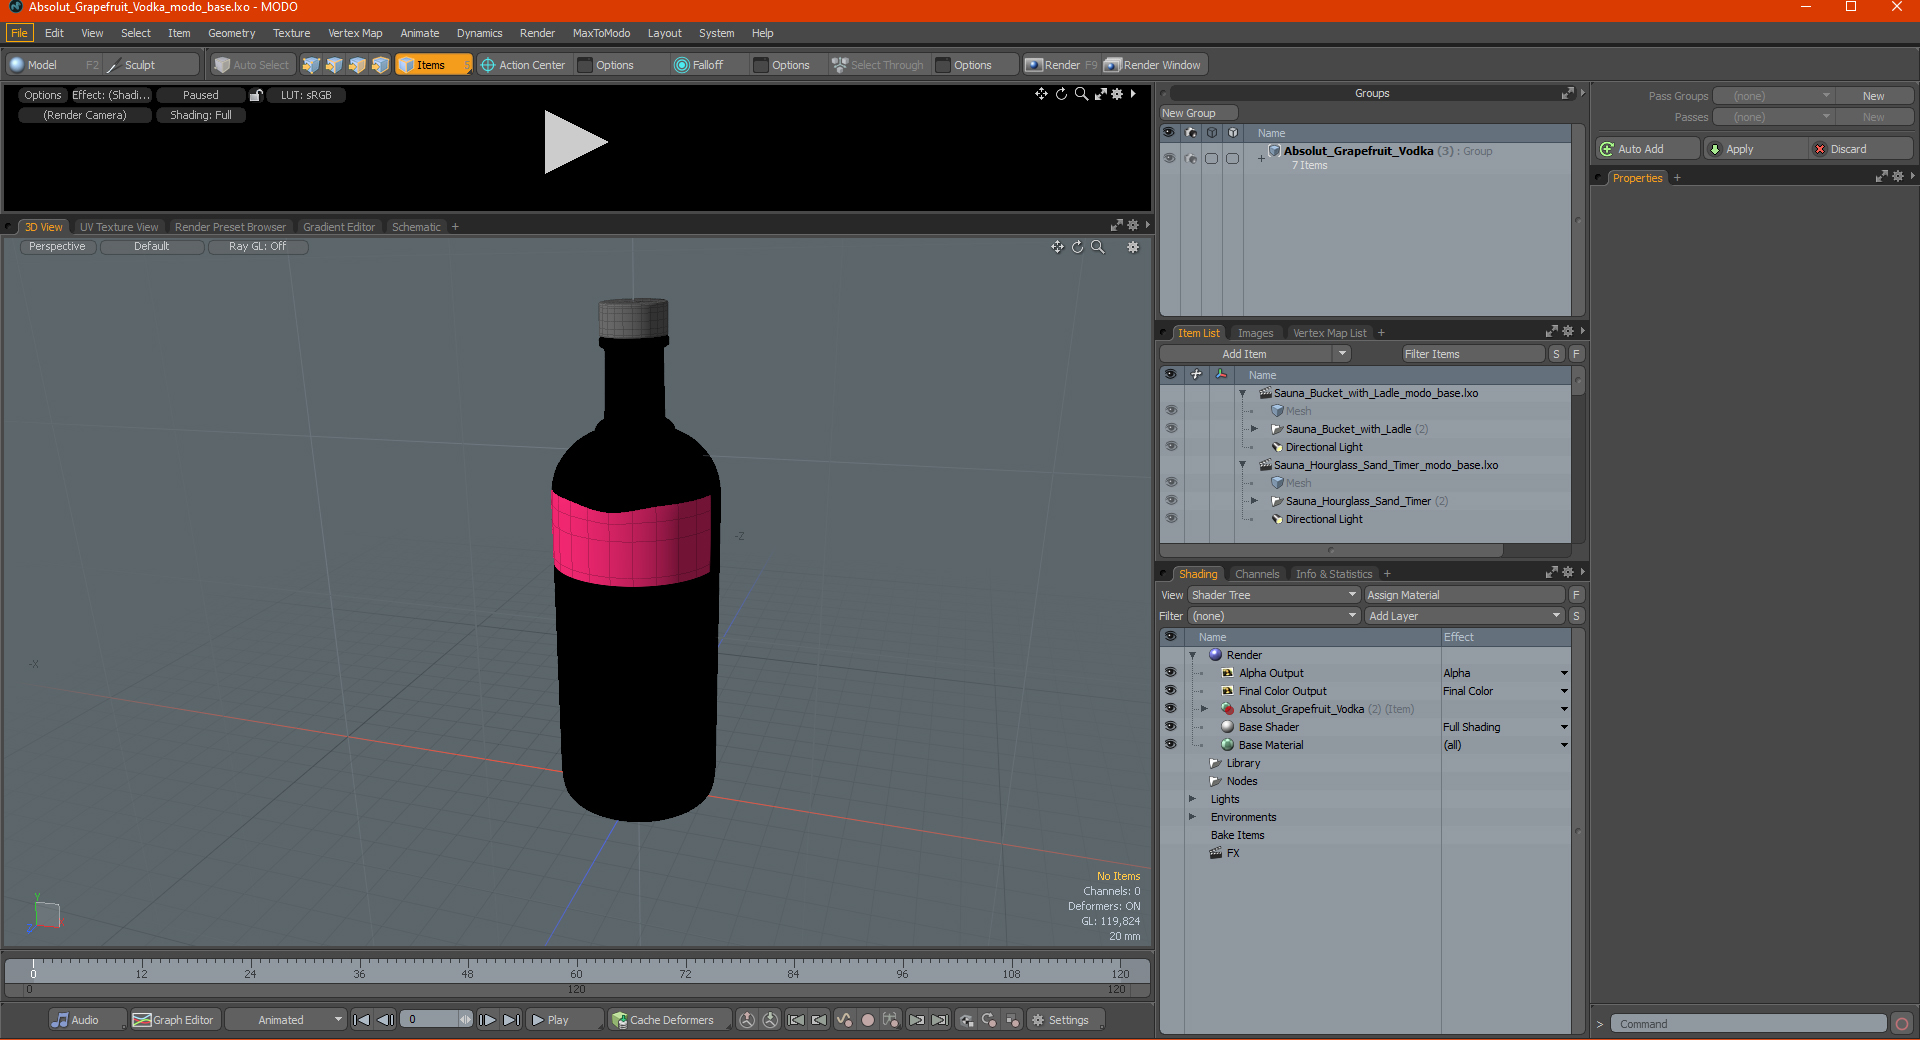This screenshot has width=1920, height=1040.
Task: Click Render F9 button
Action: coord(1061,65)
